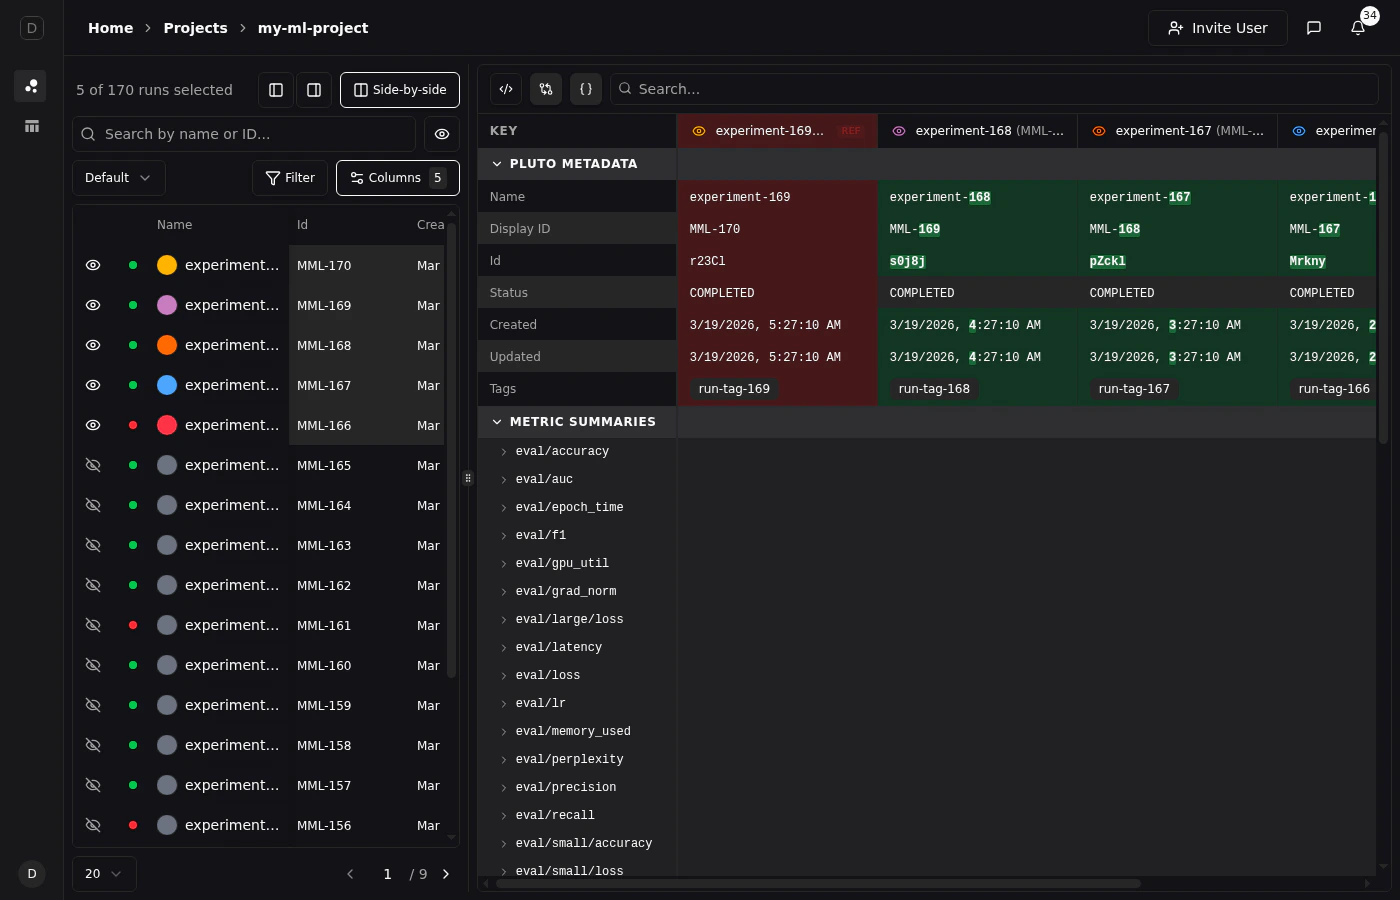Switch to Side-by-side view
Viewport: 1400px width, 900px height.
(400, 90)
